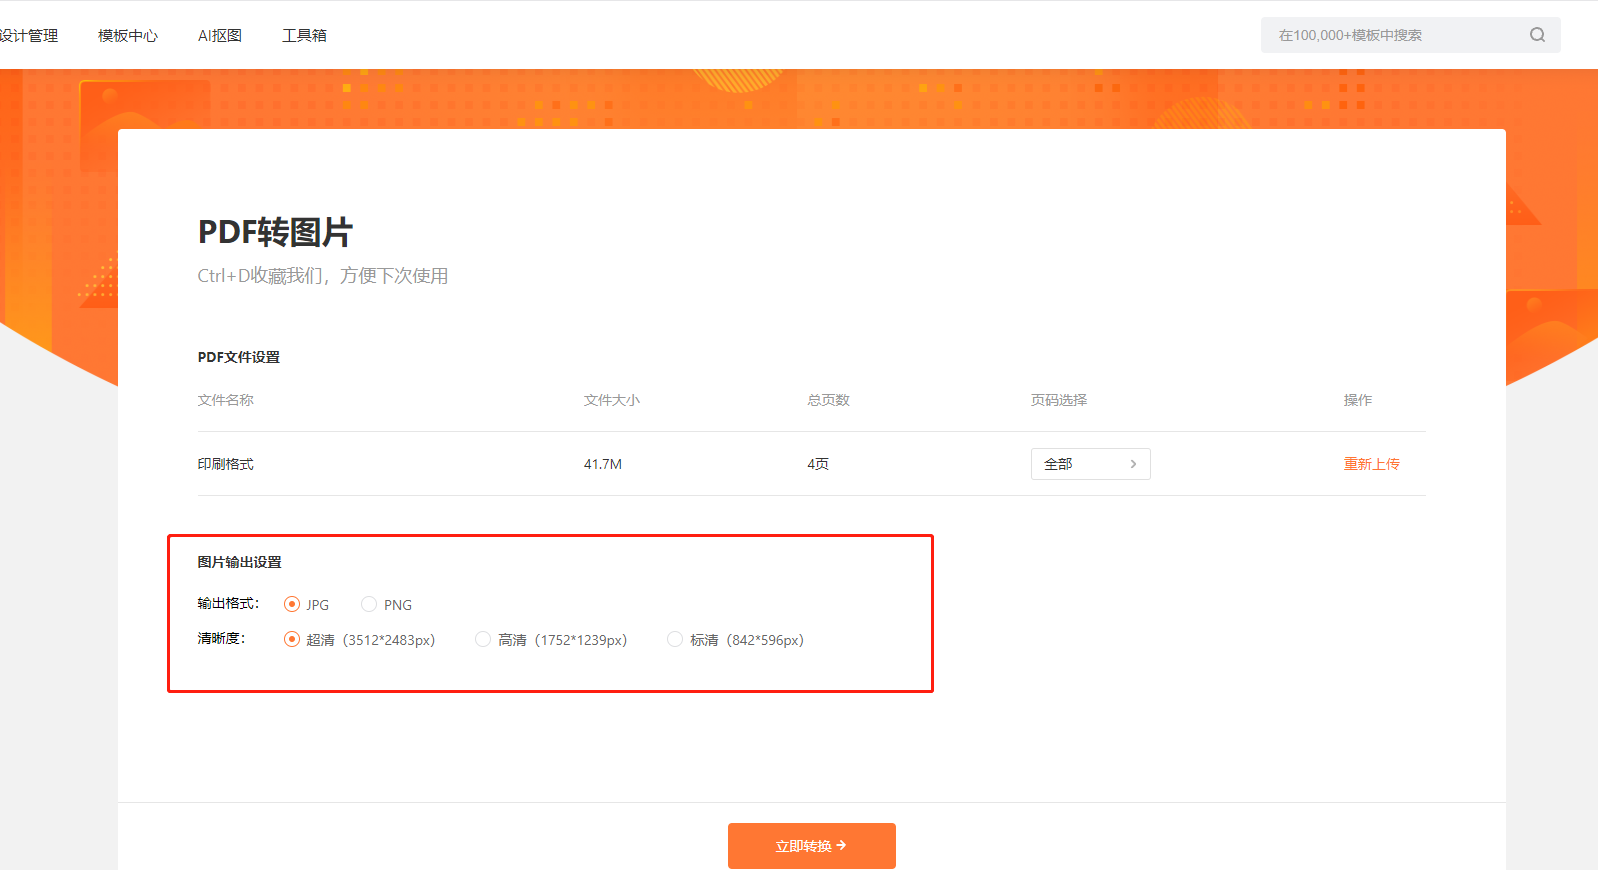Select PNG output format
Viewport: 1598px width, 870px height.
click(369, 604)
